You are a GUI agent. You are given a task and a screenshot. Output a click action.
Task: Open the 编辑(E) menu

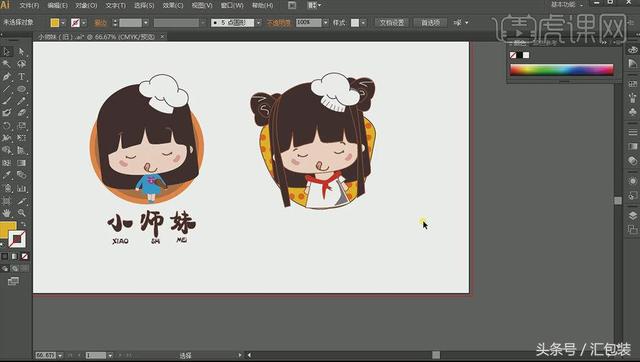click(x=57, y=6)
